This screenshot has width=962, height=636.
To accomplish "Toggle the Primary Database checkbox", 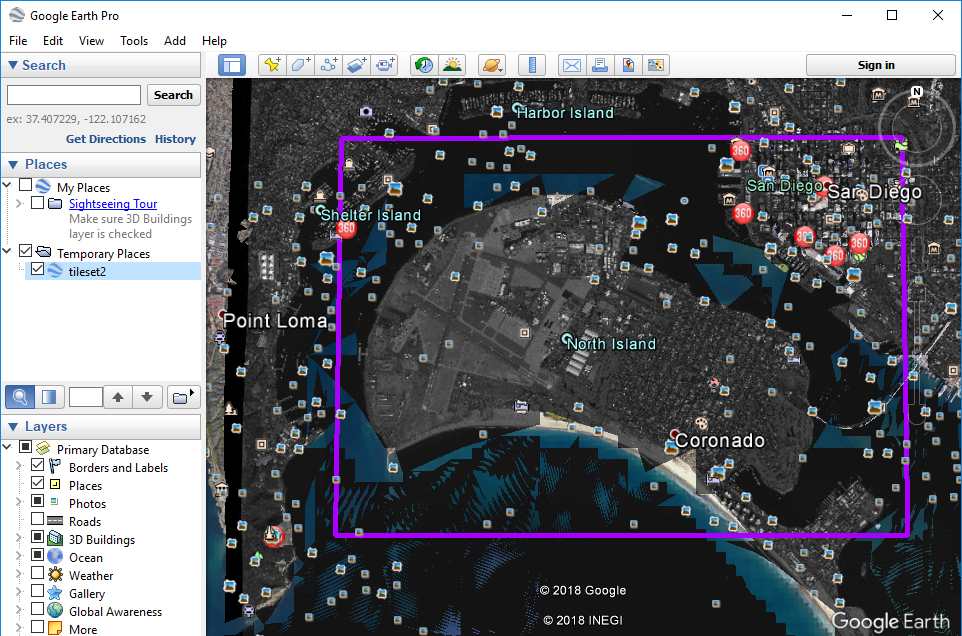I will [25, 446].
